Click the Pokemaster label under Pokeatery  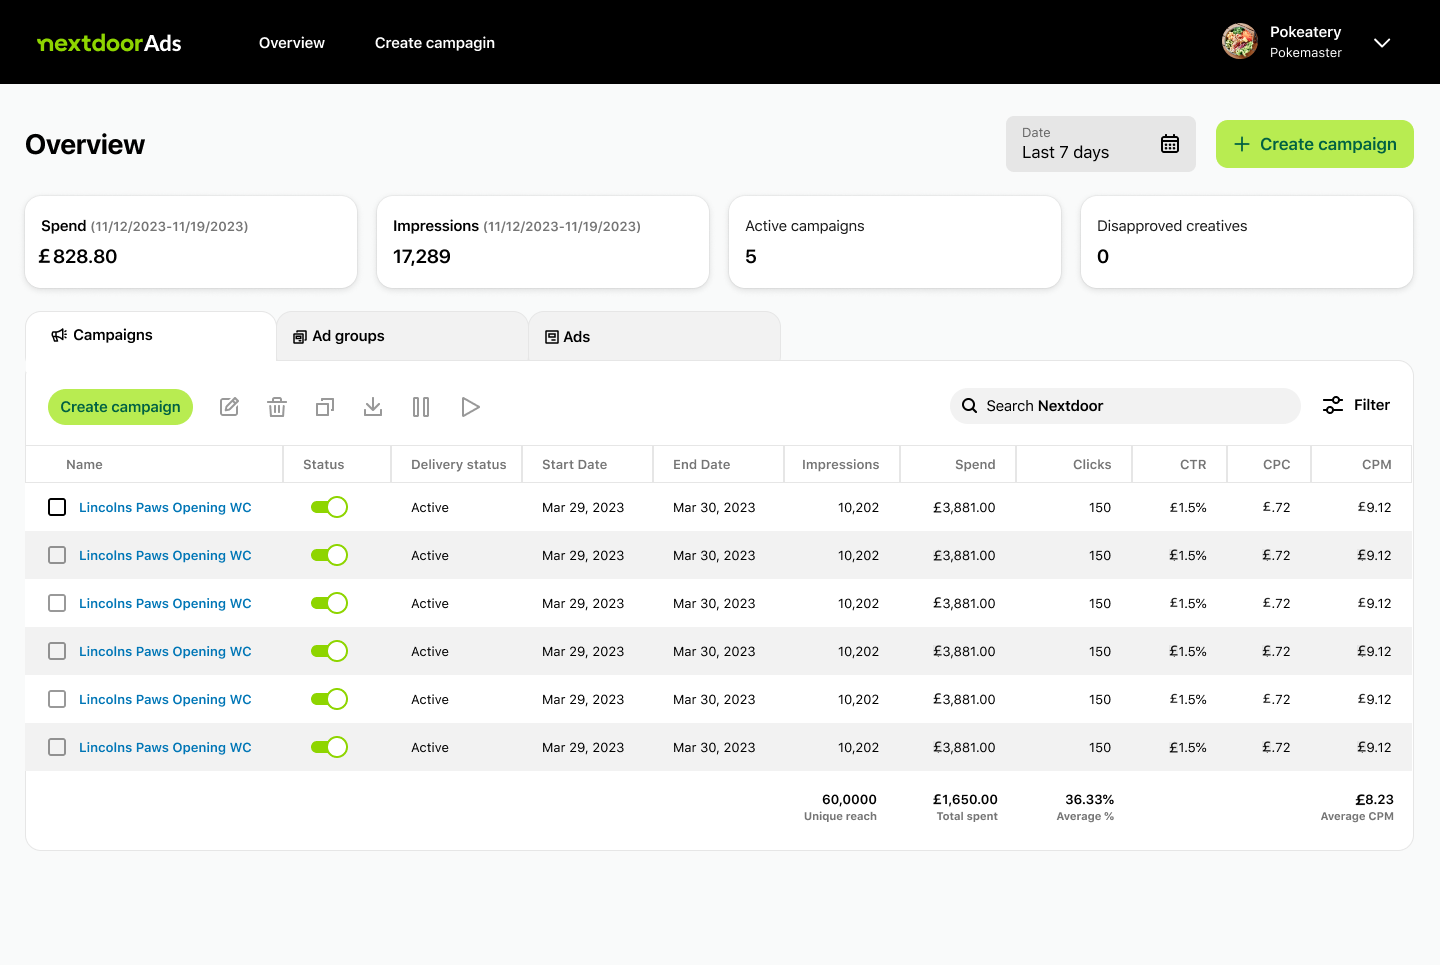tap(1306, 53)
